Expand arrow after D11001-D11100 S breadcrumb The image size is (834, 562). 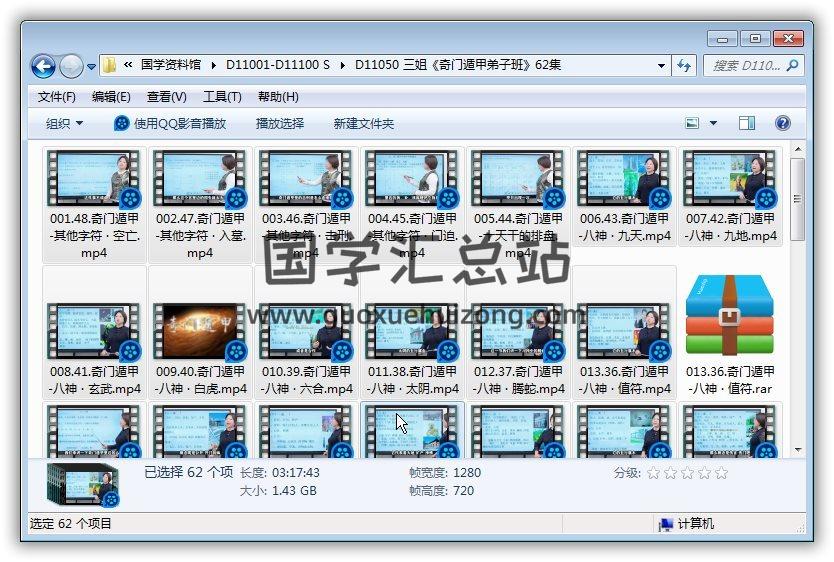(342, 65)
